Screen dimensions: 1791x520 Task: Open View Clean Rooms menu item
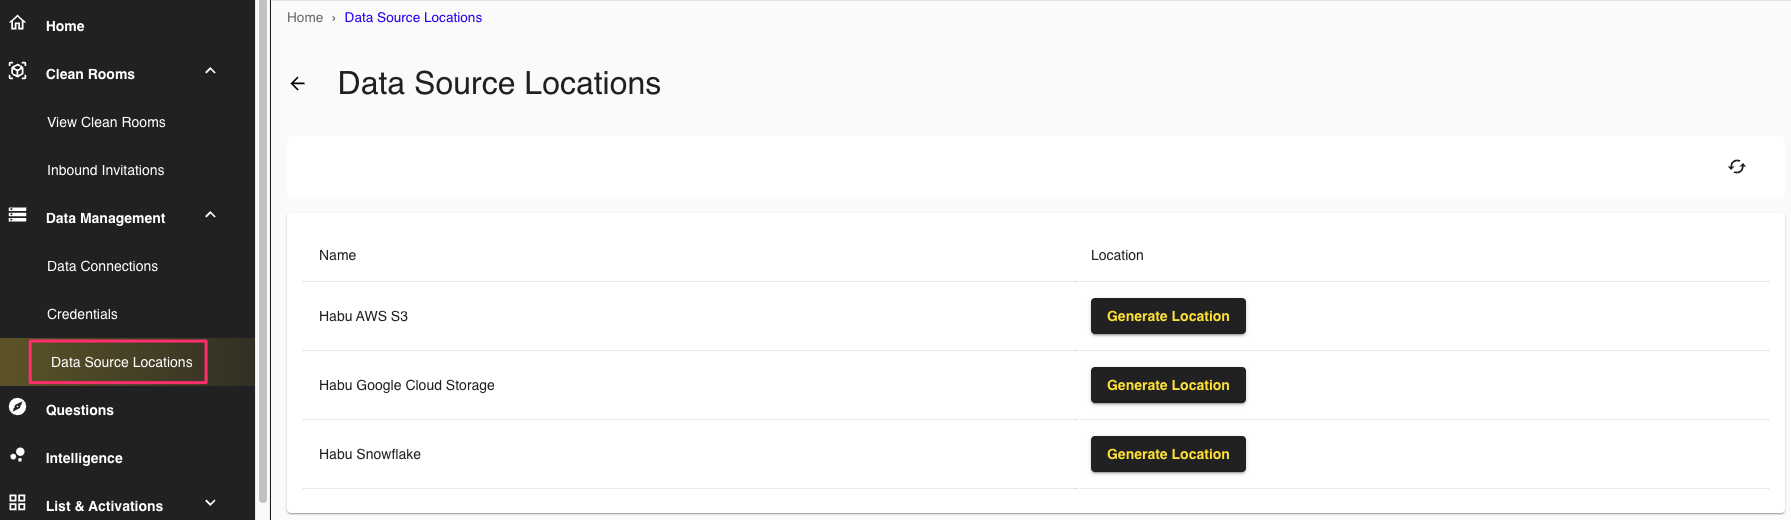click(106, 122)
